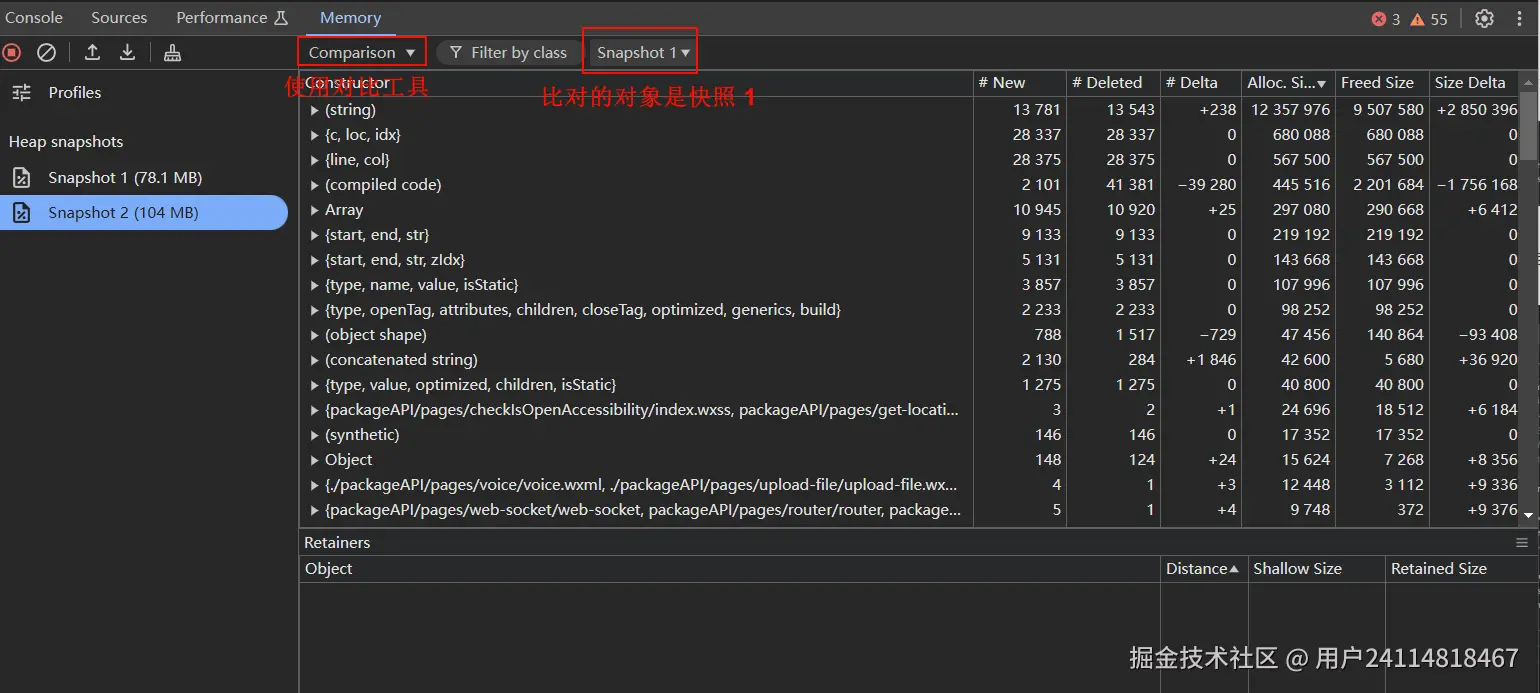Switch to the Console tab
The image size is (1540, 693).
click(34, 18)
